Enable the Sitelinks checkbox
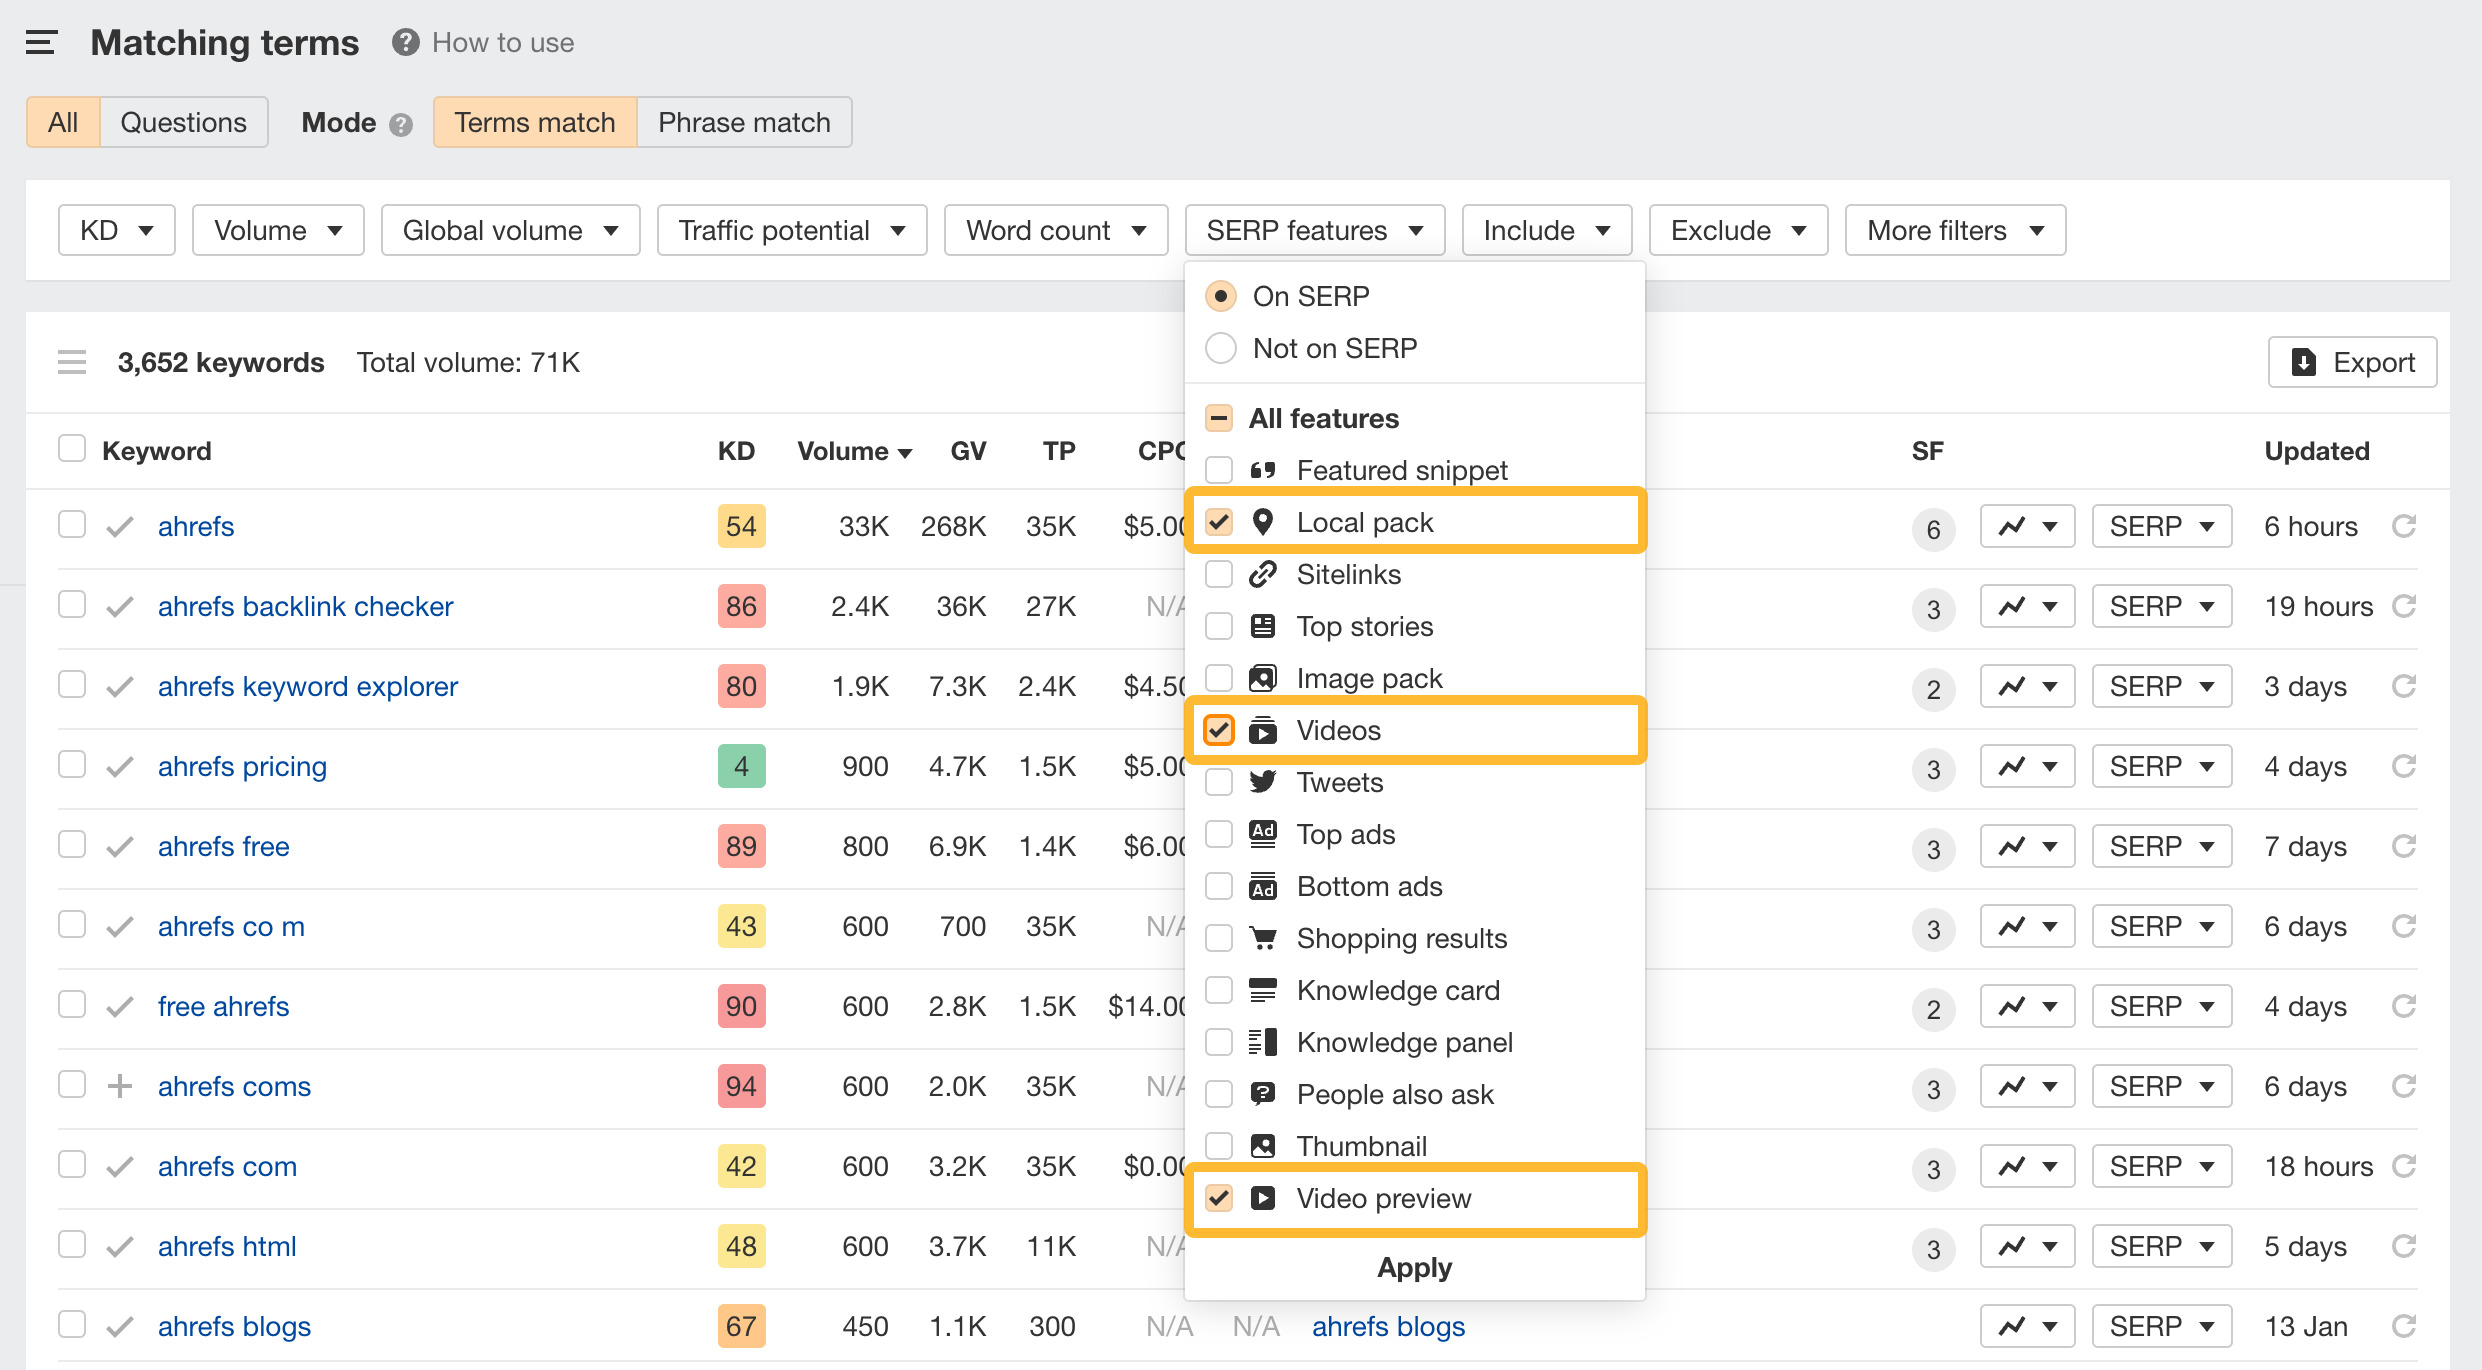Image resolution: width=2482 pixels, height=1370 pixels. click(1218, 574)
